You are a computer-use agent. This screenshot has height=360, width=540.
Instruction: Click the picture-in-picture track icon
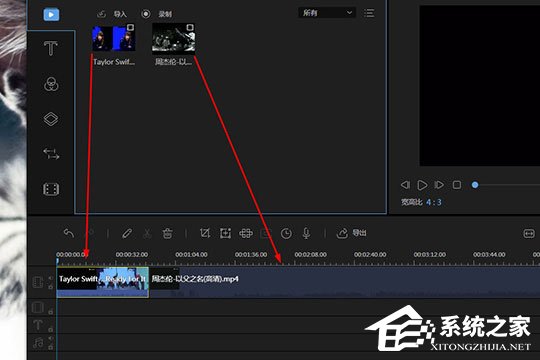38,307
